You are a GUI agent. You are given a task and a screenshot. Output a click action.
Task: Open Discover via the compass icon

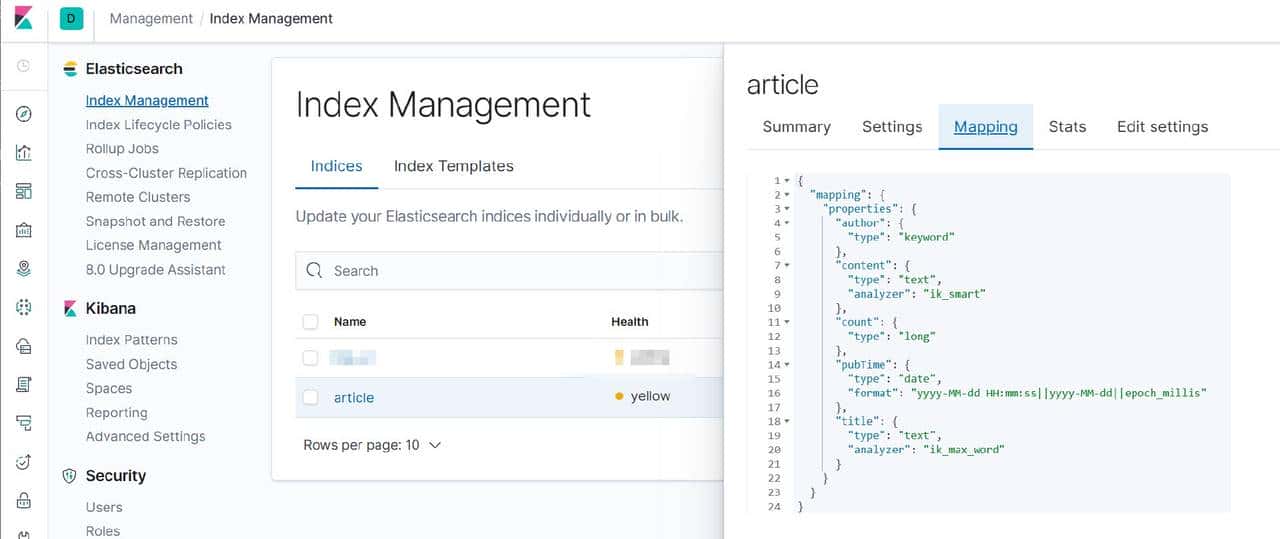(24, 114)
